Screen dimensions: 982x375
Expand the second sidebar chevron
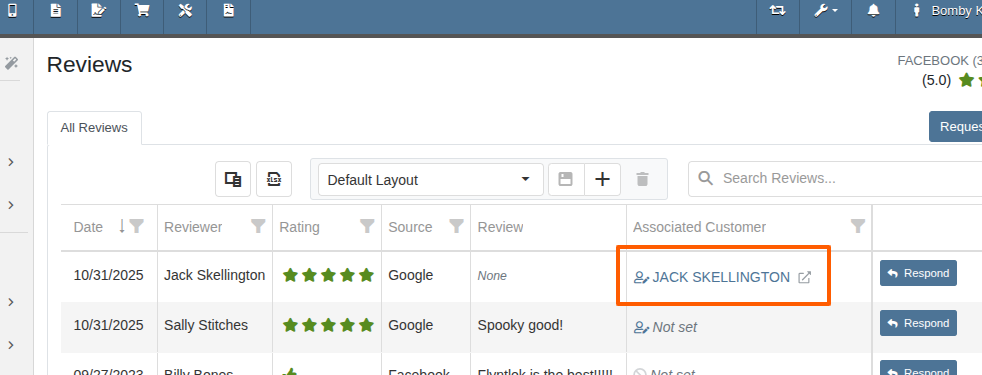click(11, 205)
